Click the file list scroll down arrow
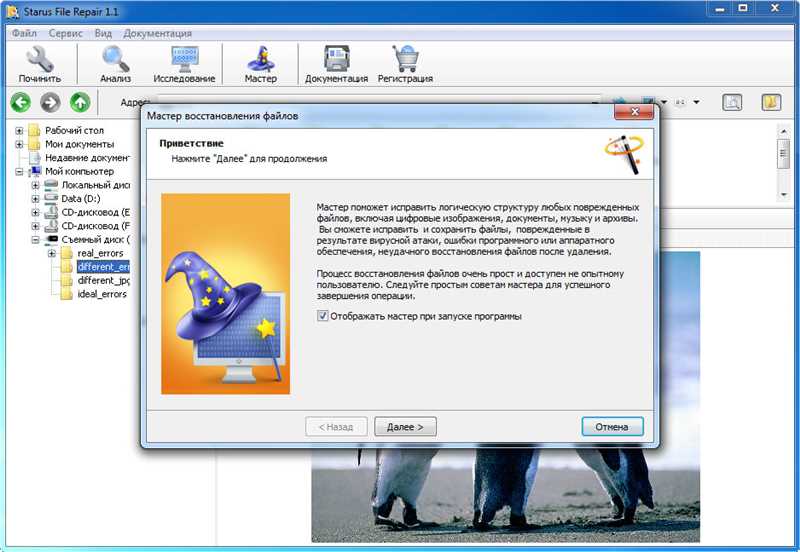800x552 pixels. pyautogui.click(x=783, y=195)
